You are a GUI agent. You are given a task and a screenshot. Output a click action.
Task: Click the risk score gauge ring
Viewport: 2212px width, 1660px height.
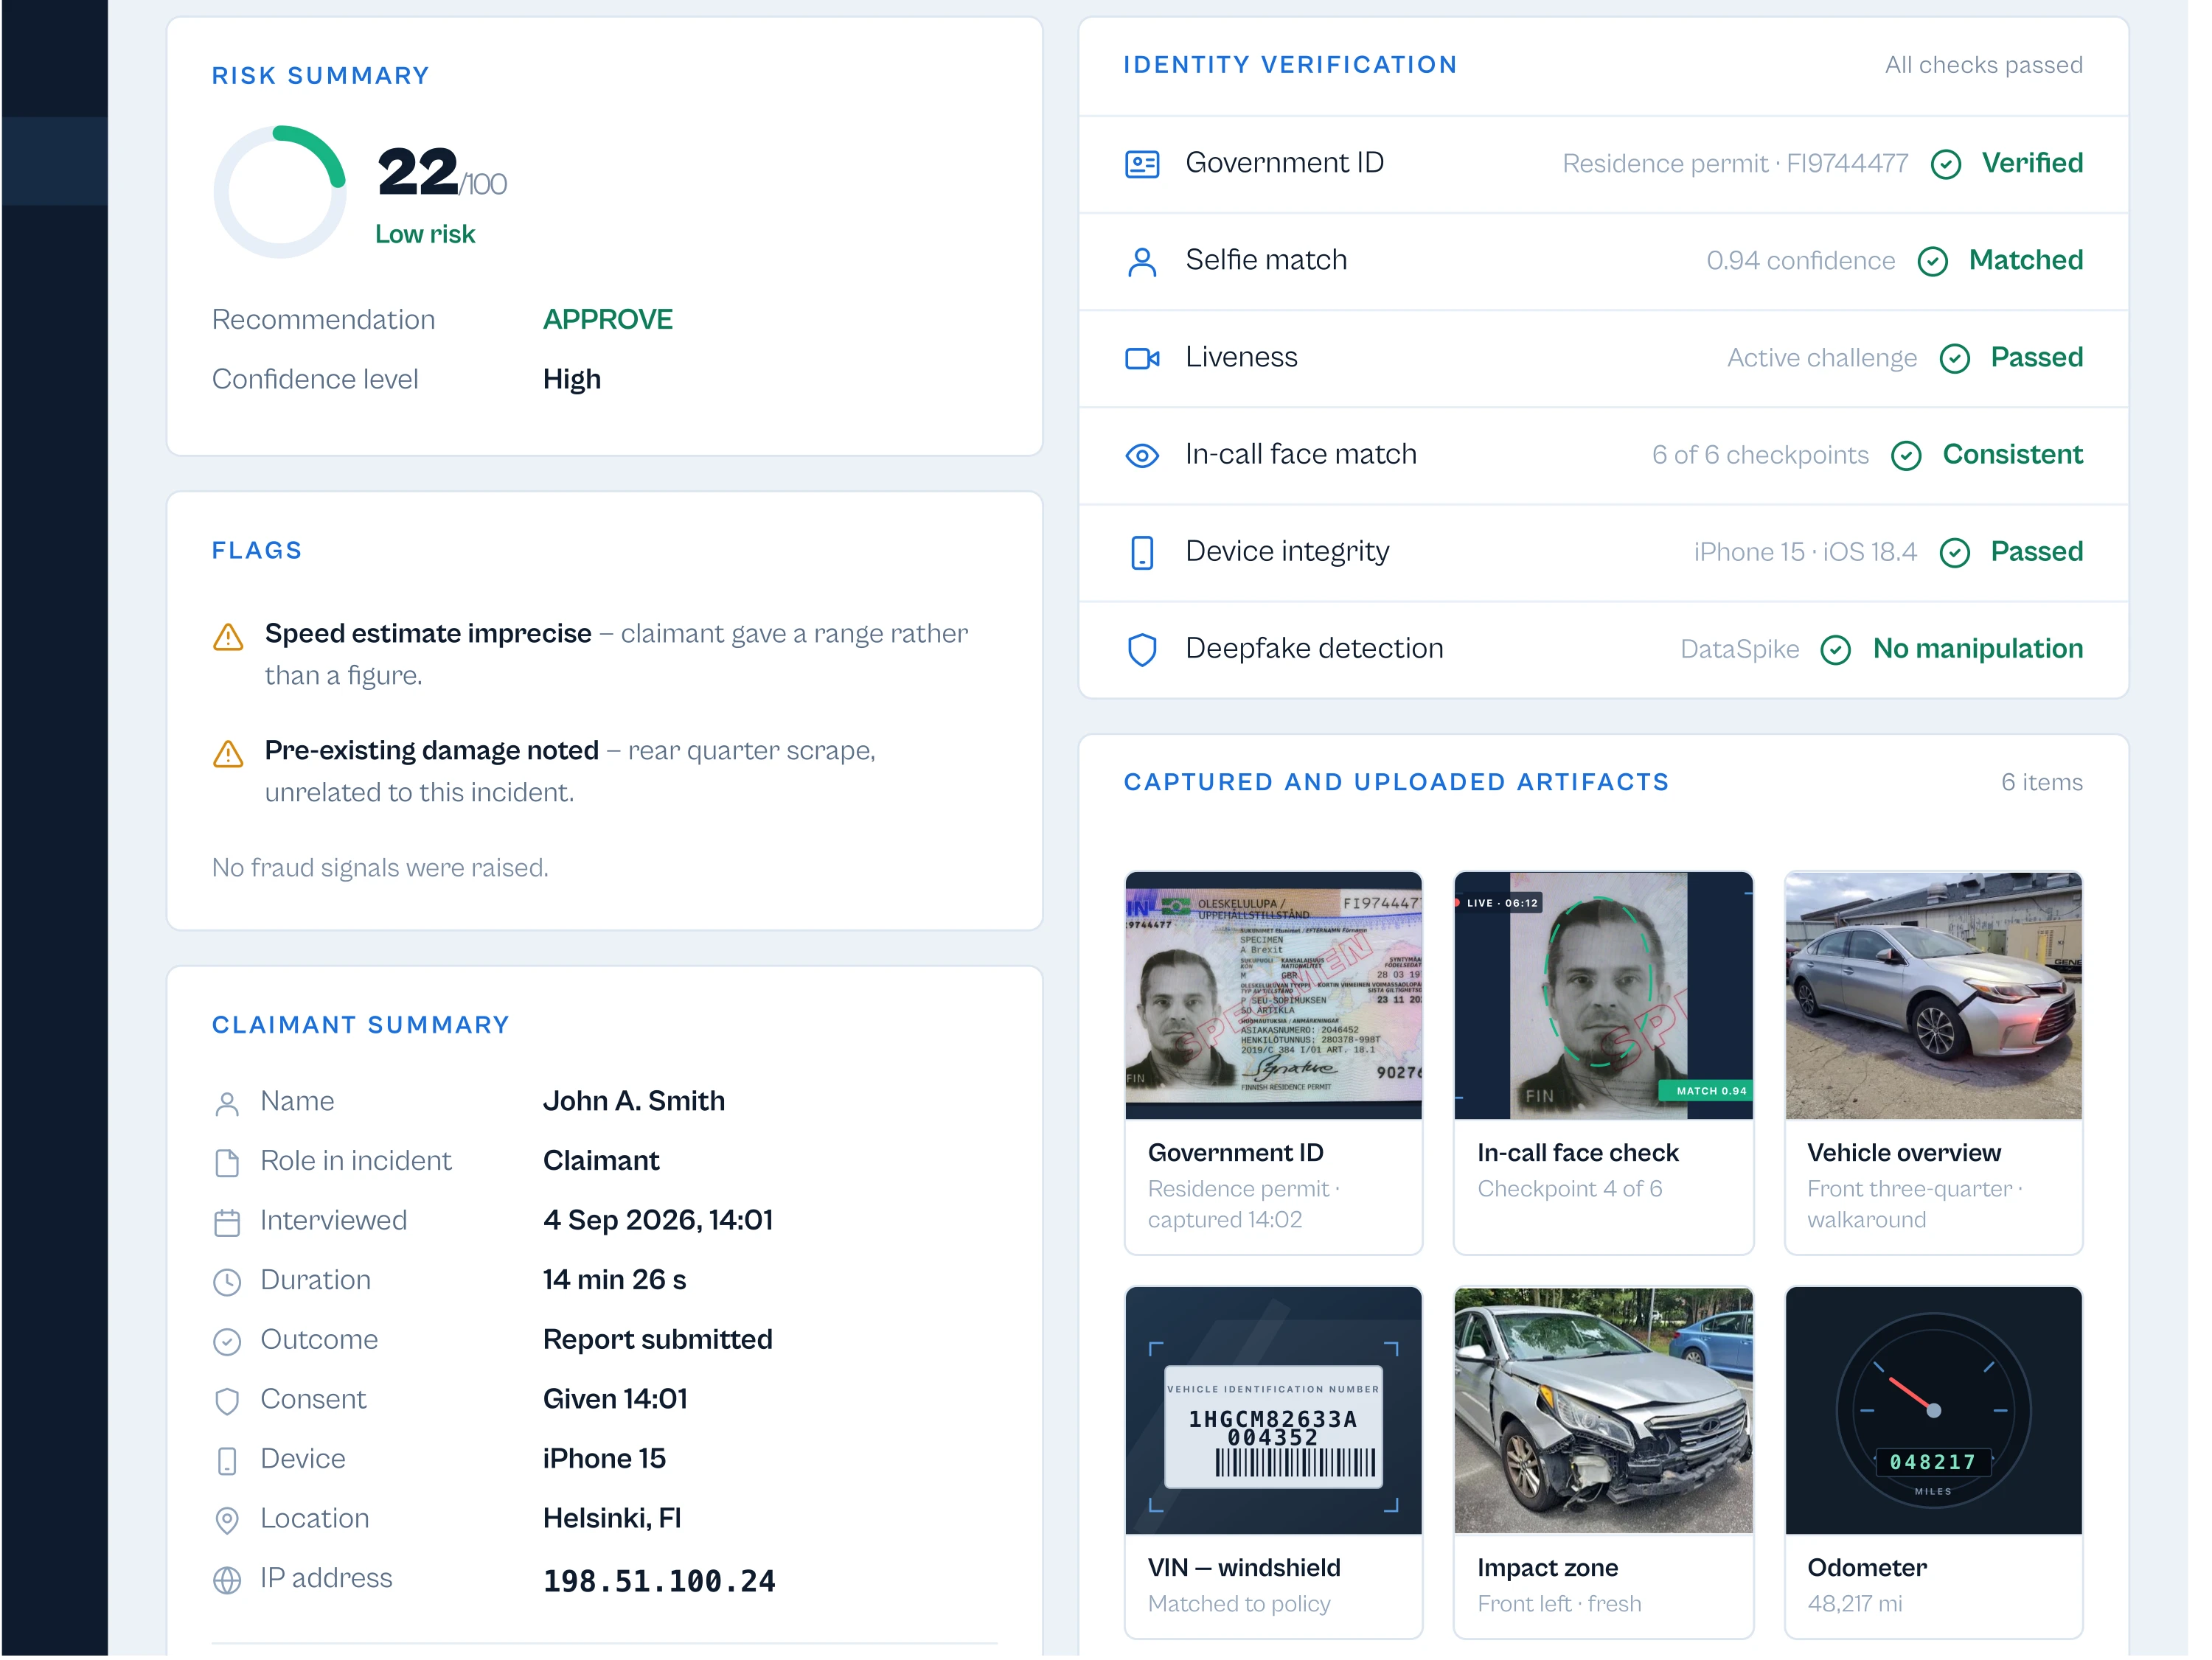(280, 192)
